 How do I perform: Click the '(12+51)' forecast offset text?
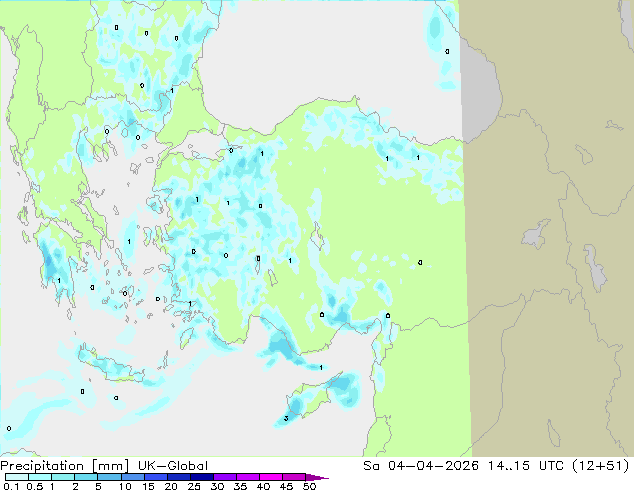click(x=601, y=466)
